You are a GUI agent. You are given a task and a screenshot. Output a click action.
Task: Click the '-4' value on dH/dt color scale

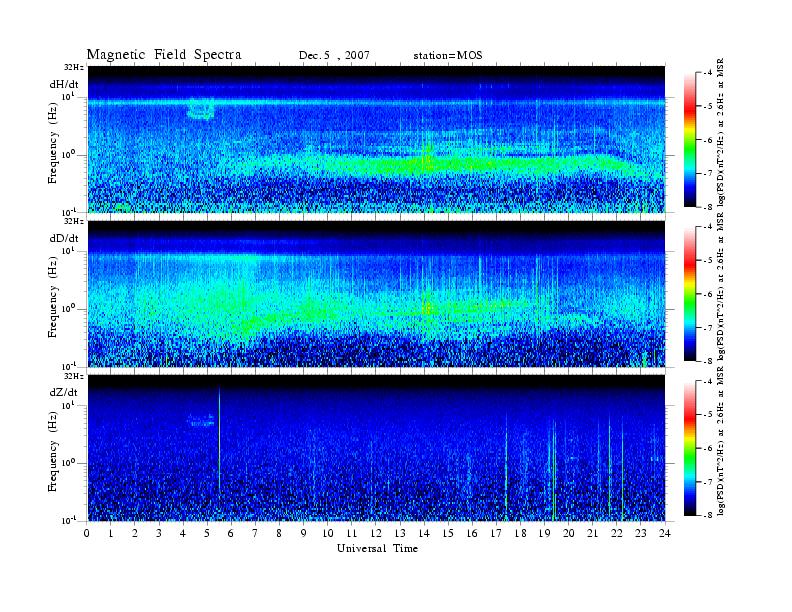709,73
